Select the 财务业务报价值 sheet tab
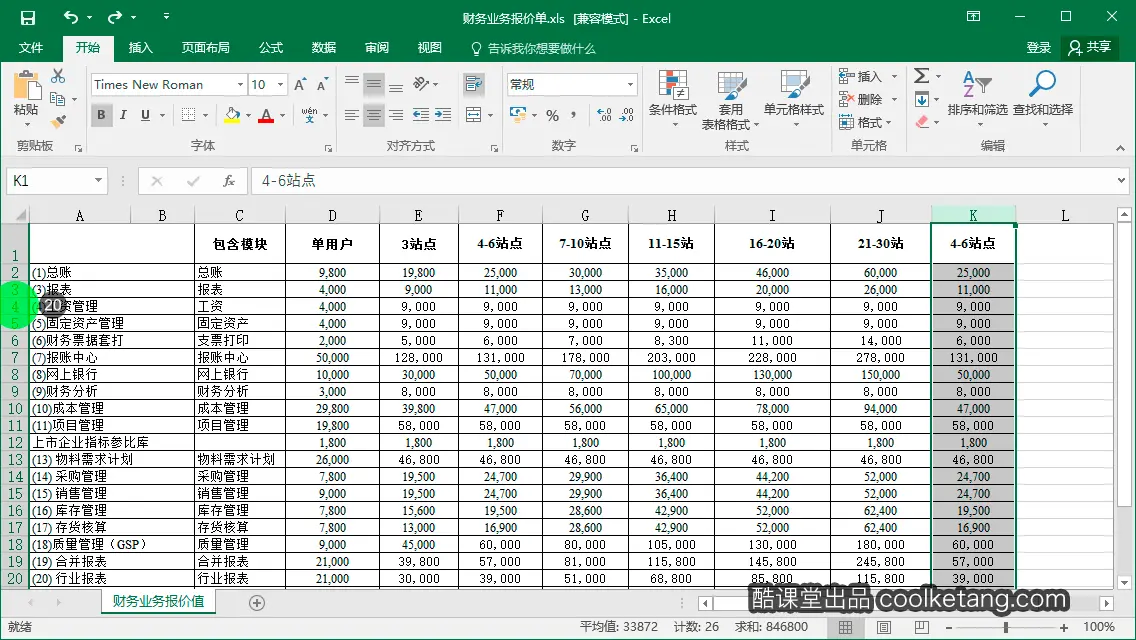1136x640 pixels. coord(159,602)
